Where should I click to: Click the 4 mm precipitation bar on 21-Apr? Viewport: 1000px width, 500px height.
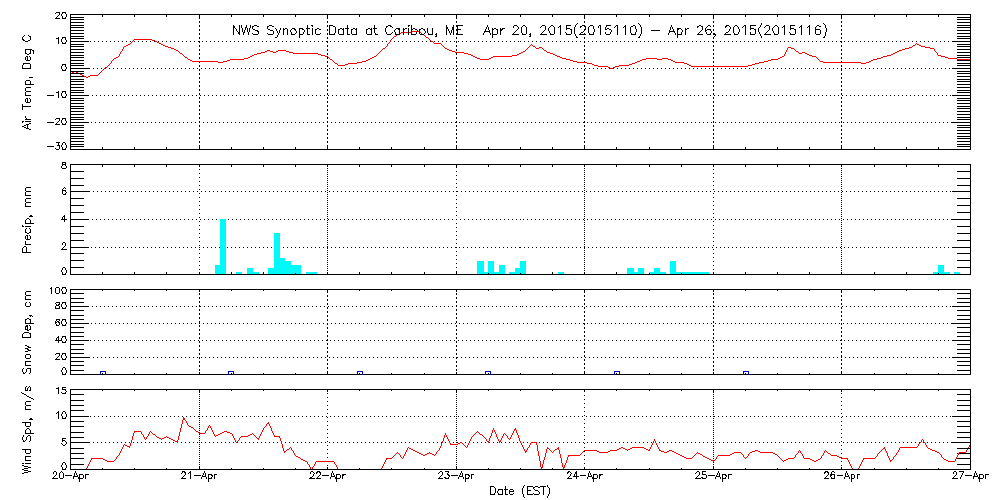pos(223,246)
